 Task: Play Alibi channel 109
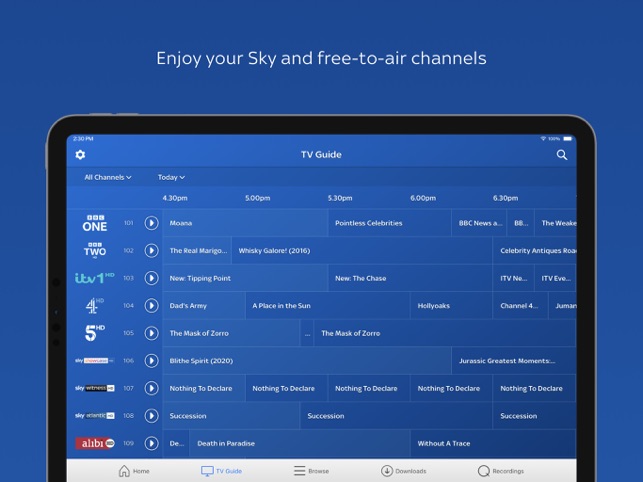coord(151,443)
